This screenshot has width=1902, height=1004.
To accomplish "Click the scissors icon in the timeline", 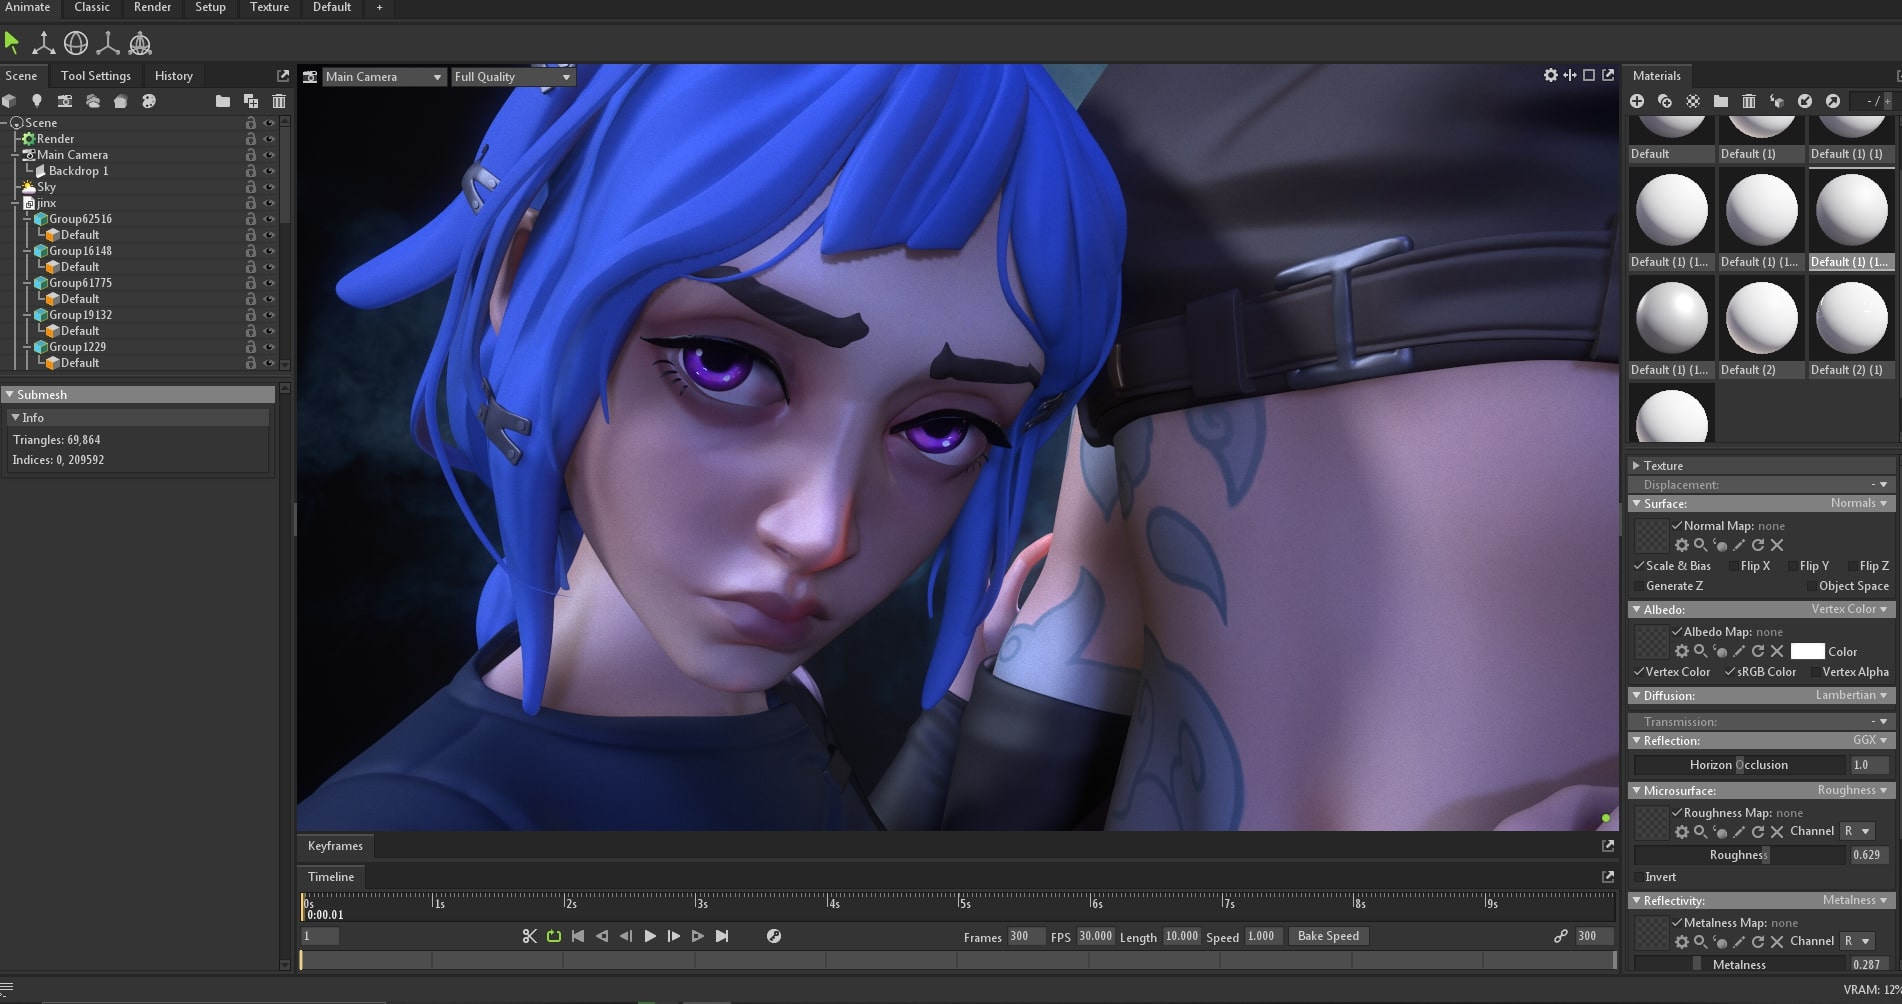I will (x=530, y=936).
